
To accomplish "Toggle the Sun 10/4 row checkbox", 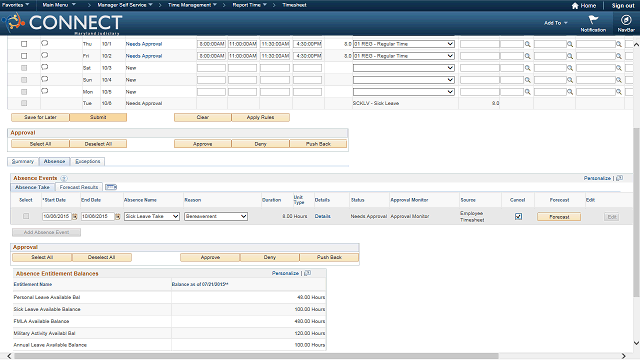I will coord(24,80).
